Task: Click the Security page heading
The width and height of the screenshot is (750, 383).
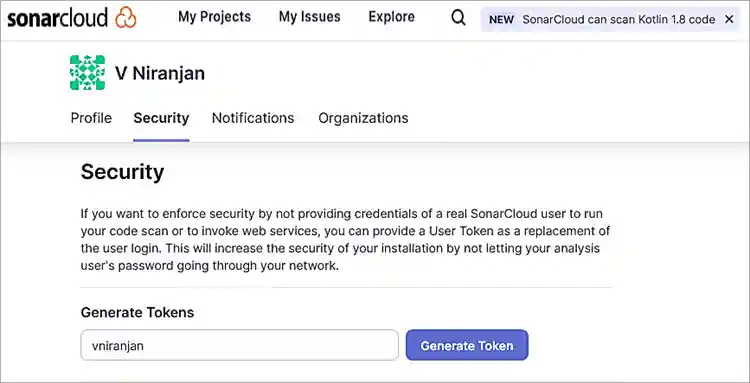Action: click(122, 172)
